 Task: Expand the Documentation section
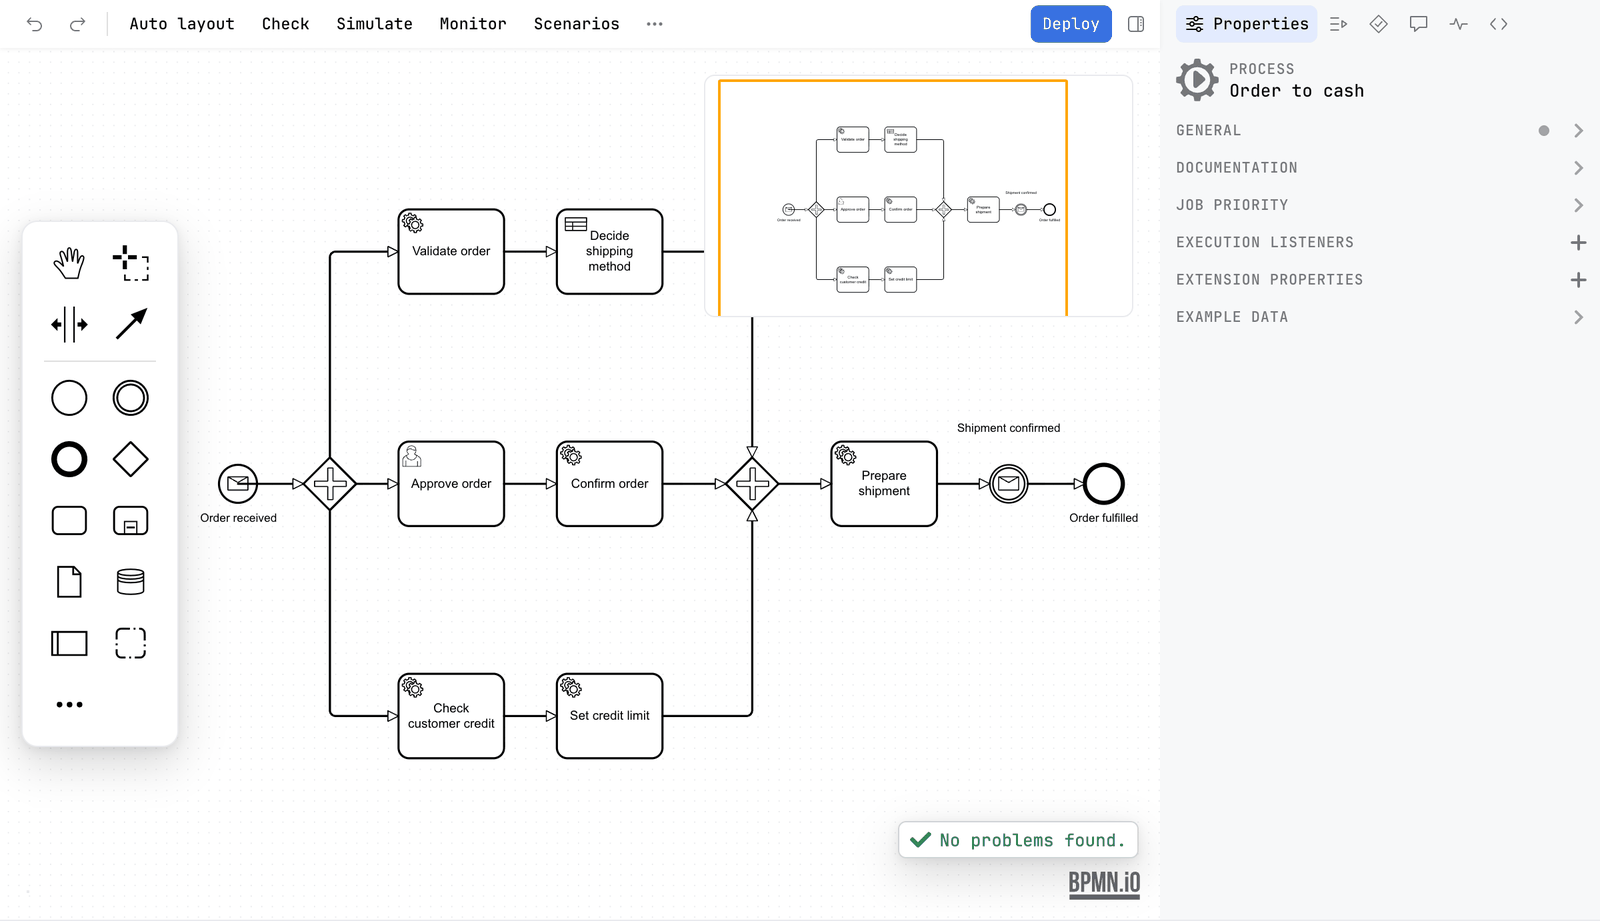[1380, 168]
